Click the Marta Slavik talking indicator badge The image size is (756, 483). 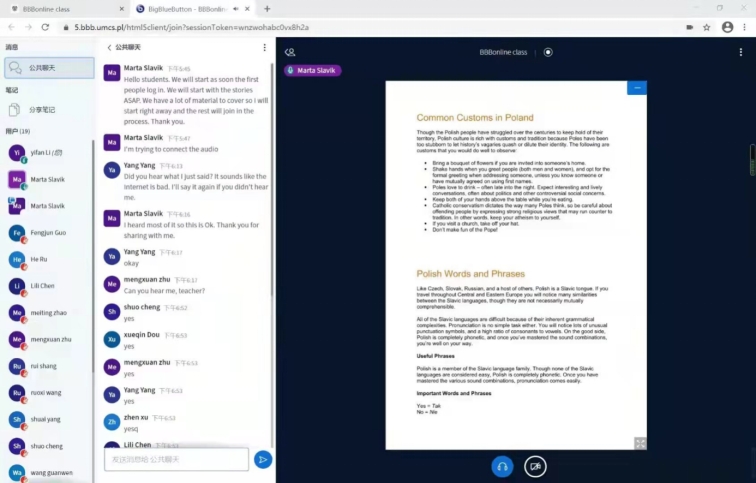(313, 70)
